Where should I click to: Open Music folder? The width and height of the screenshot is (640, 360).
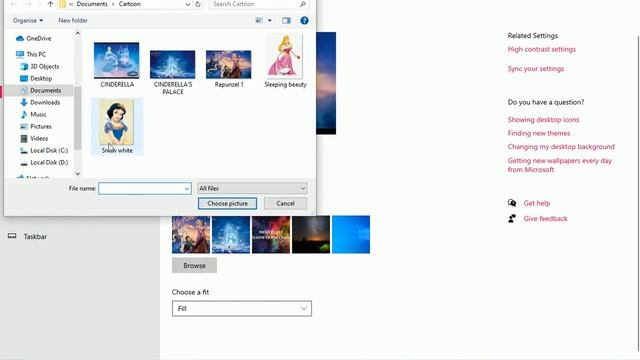click(x=33, y=114)
